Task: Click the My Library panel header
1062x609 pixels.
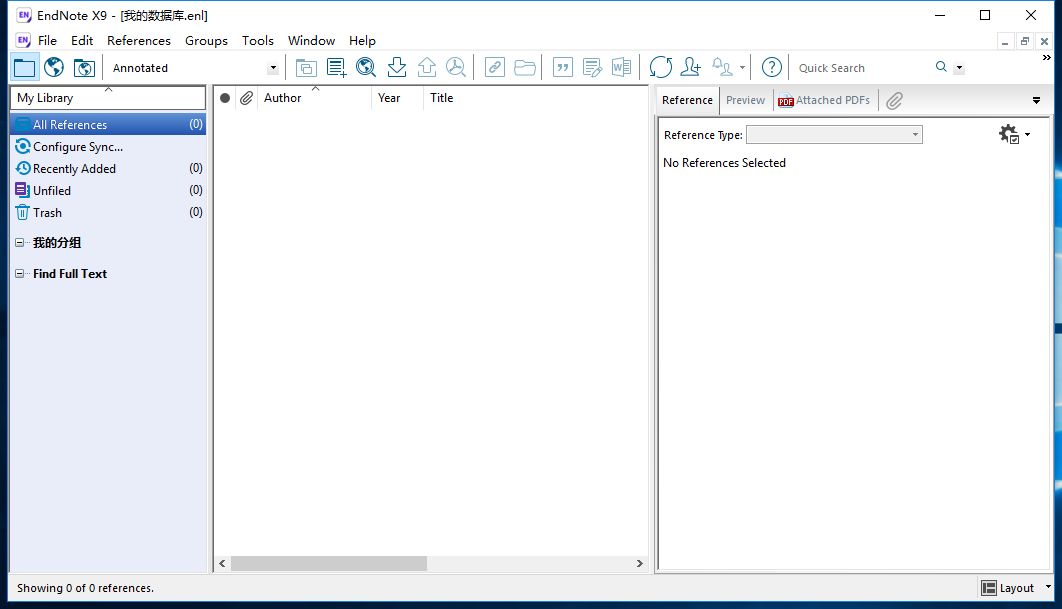Action: (x=108, y=98)
